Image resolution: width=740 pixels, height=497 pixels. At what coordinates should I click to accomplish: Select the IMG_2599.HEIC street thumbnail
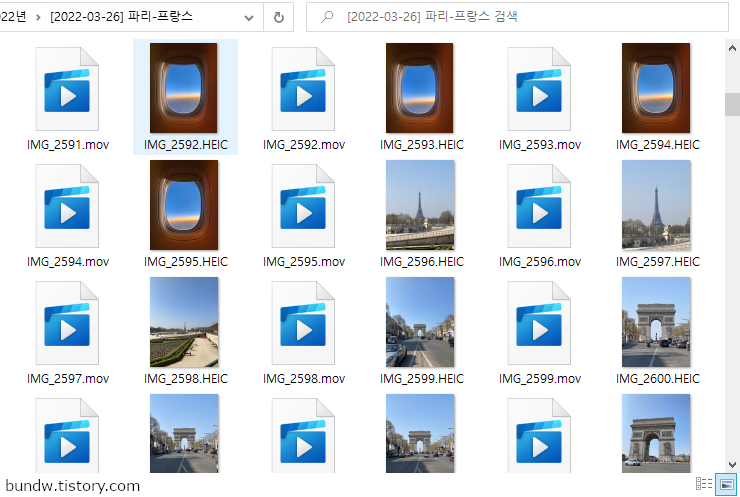click(x=420, y=322)
